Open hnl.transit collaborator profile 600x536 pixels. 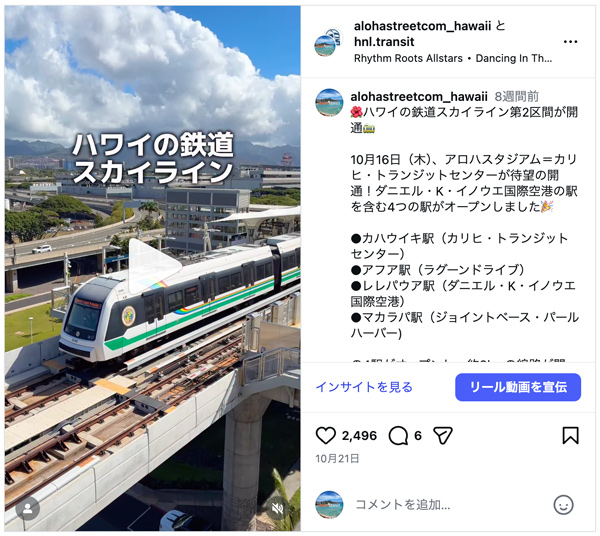click(x=384, y=42)
